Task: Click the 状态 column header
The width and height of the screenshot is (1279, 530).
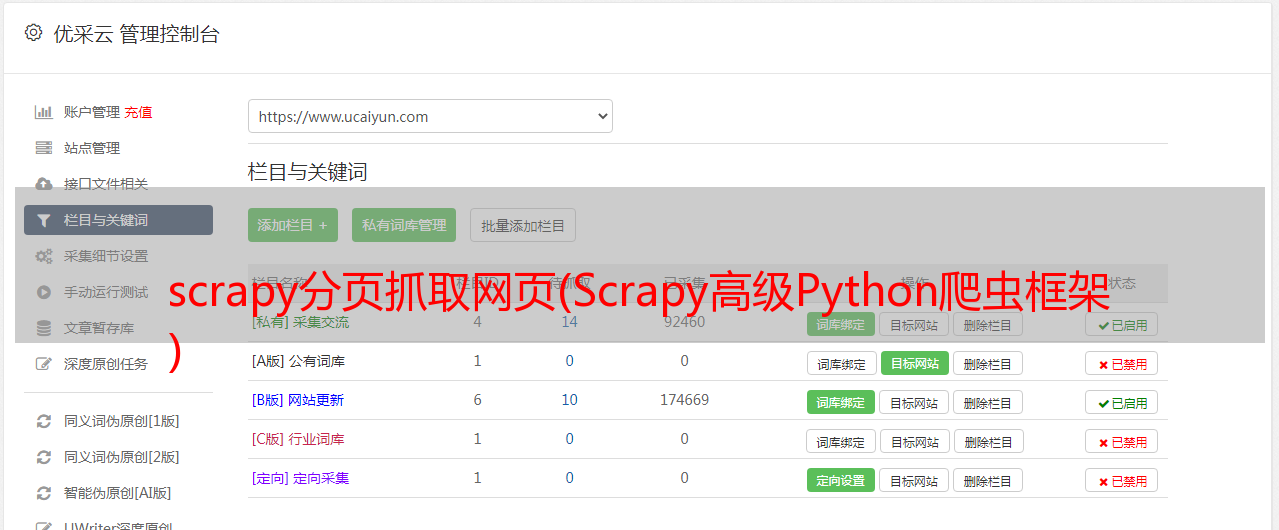Action: (x=1121, y=283)
